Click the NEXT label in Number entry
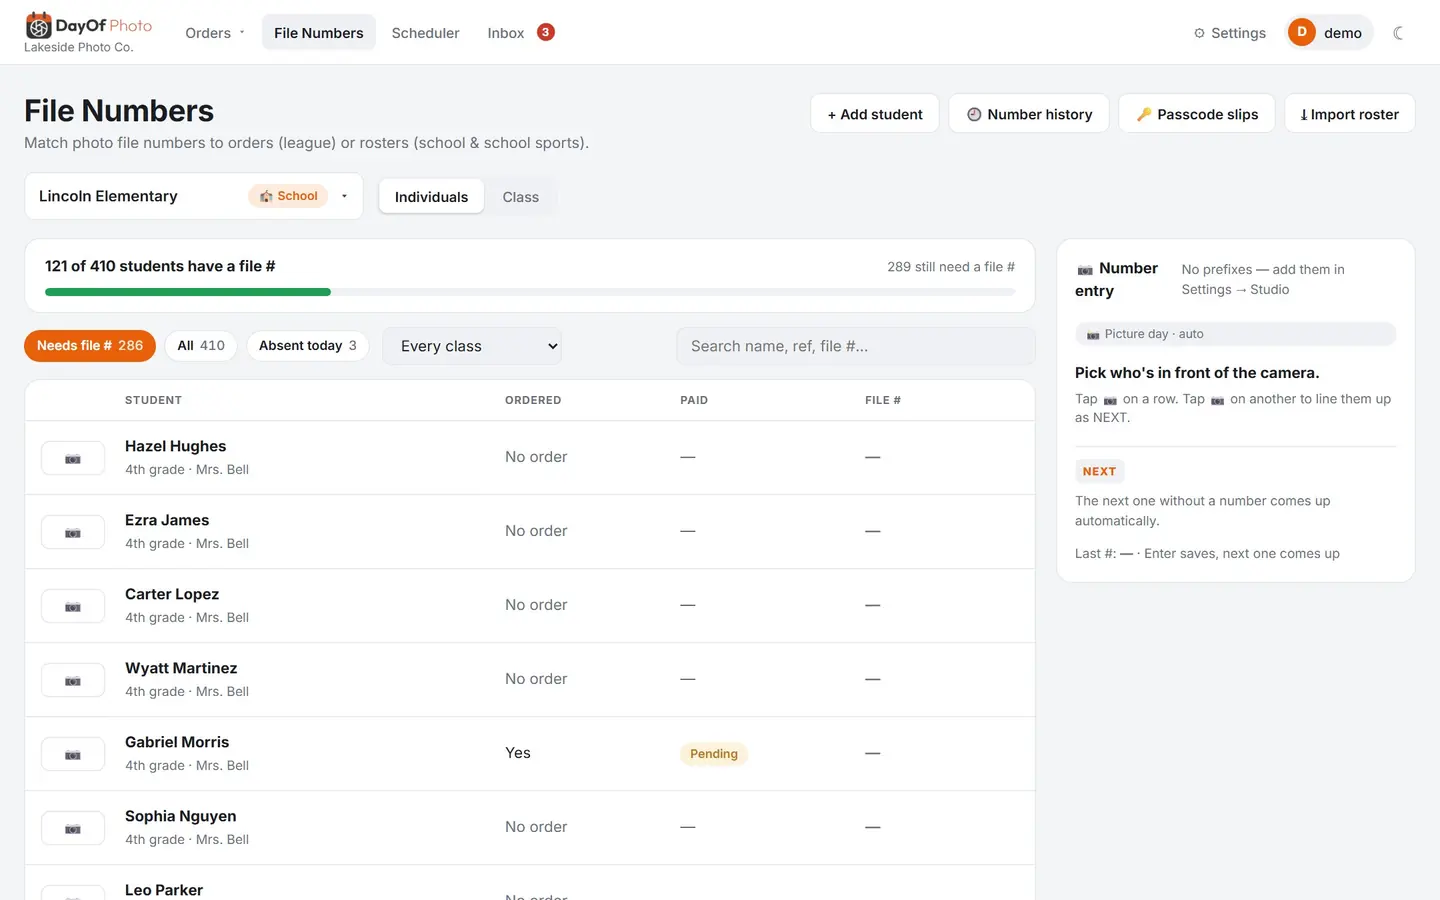 [x=1099, y=471]
